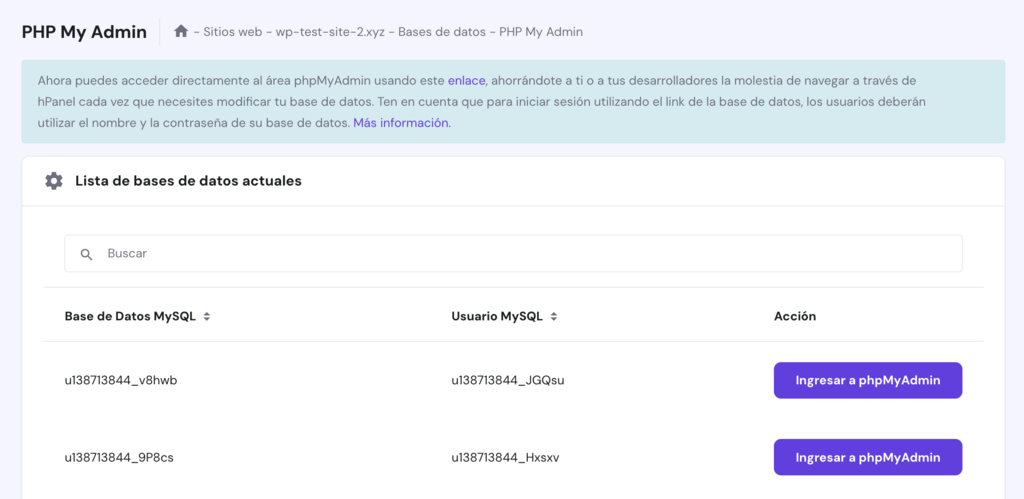
Task: Click 'wp-test-site-2.xyz' breadcrumb item
Action: [x=330, y=31]
